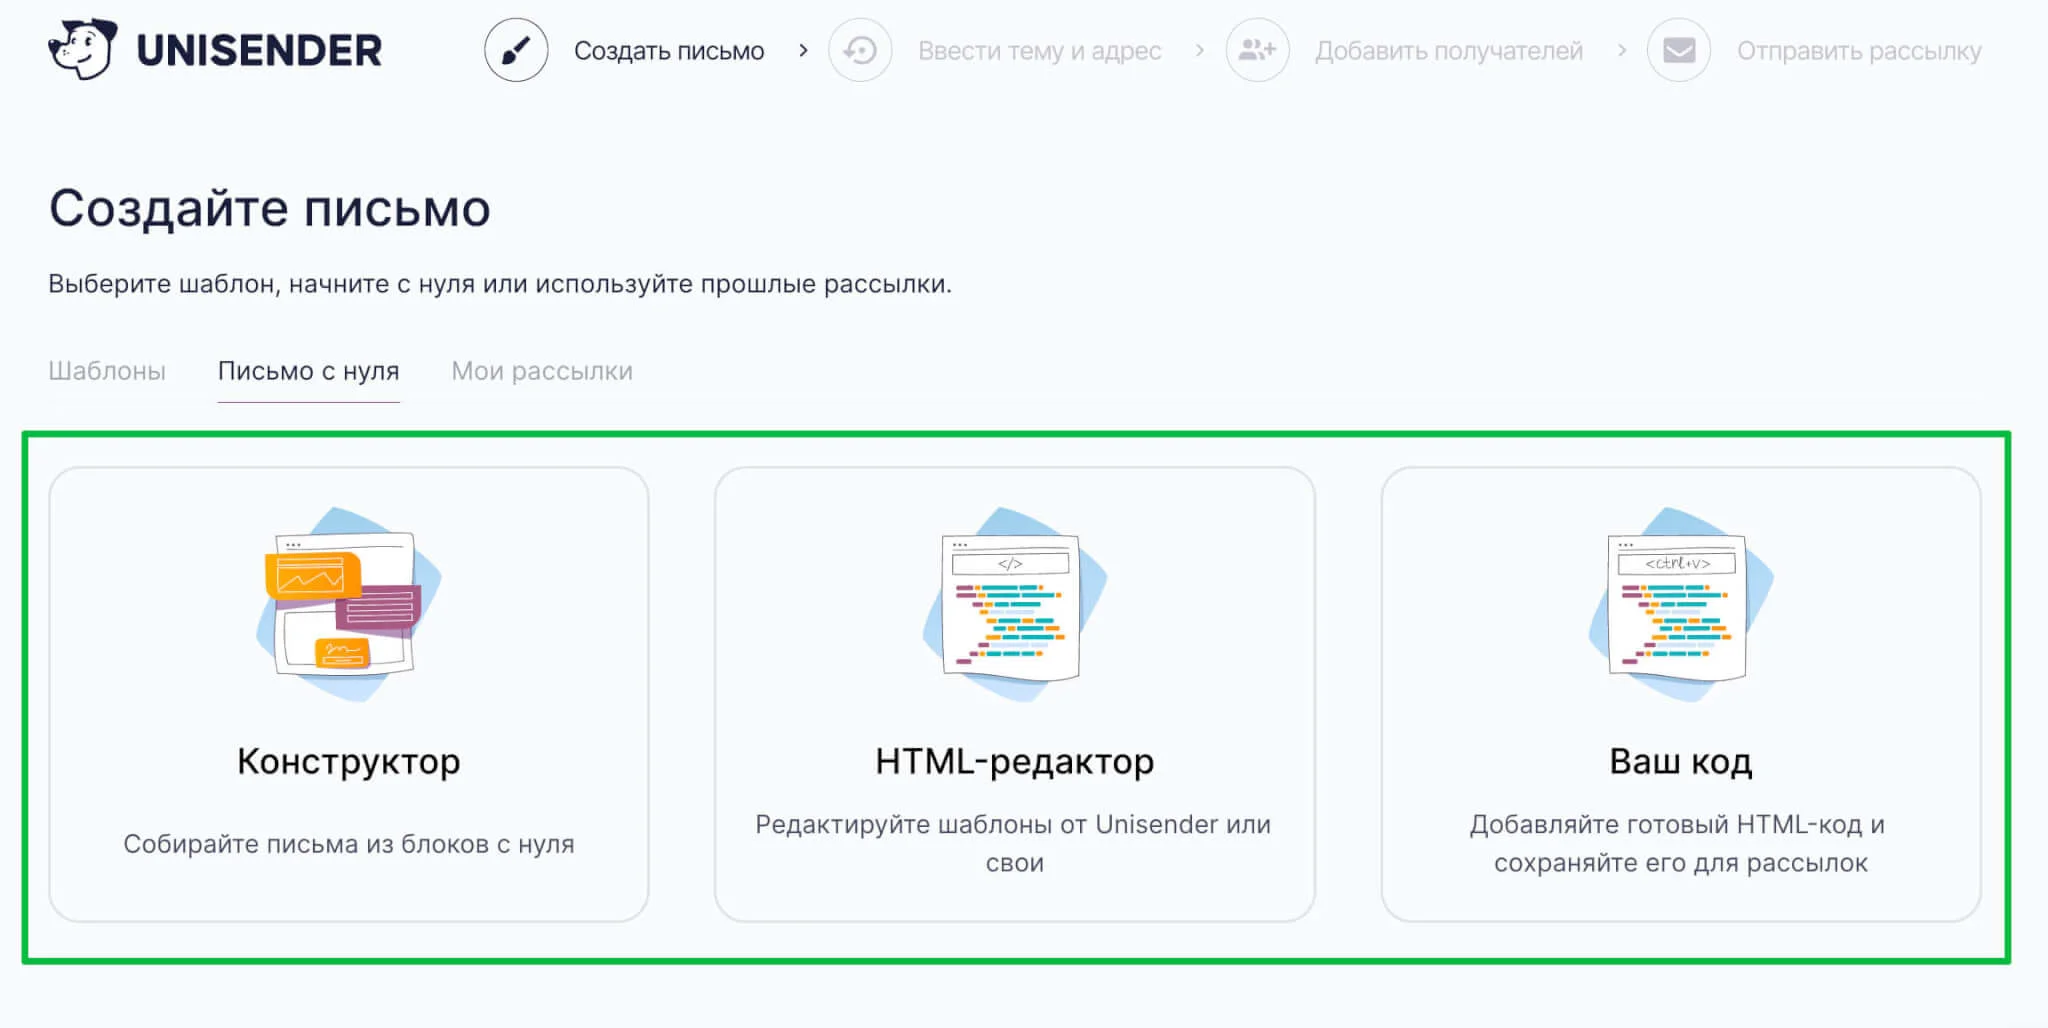Screen dimensions: 2048x1028
Task: Click text 'Добавляйте готовый HTML-код и сохраняйте его для рассылок'
Action: pos(1680,843)
